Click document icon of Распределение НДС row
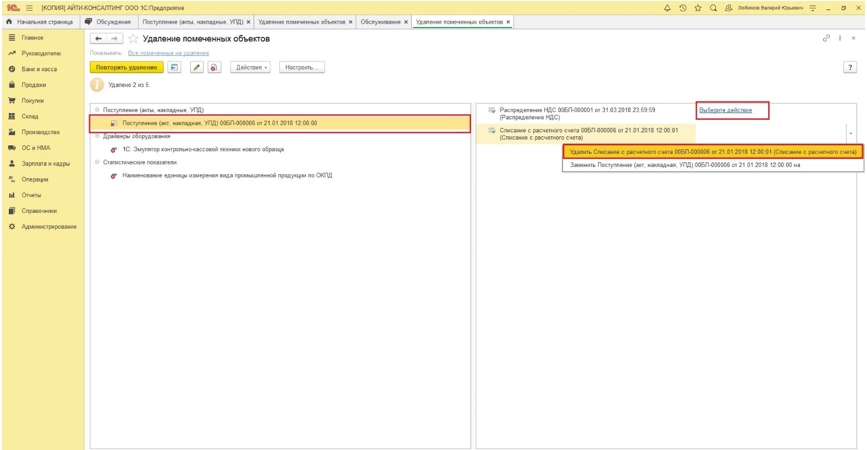This screenshot has width=867, height=450. coord(492,111)
